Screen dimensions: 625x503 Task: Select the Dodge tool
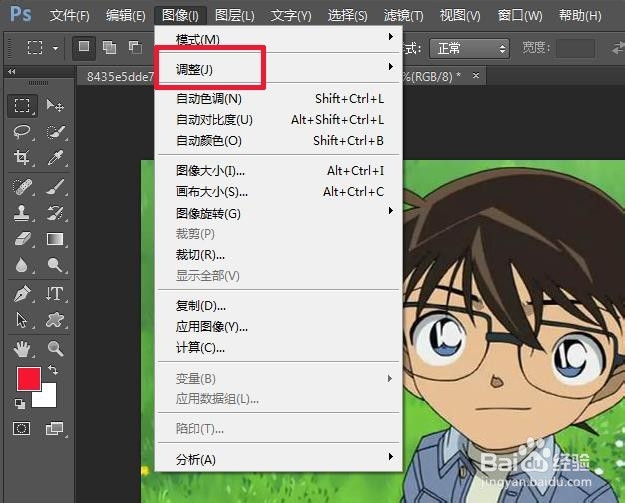[x=55, y=265]
